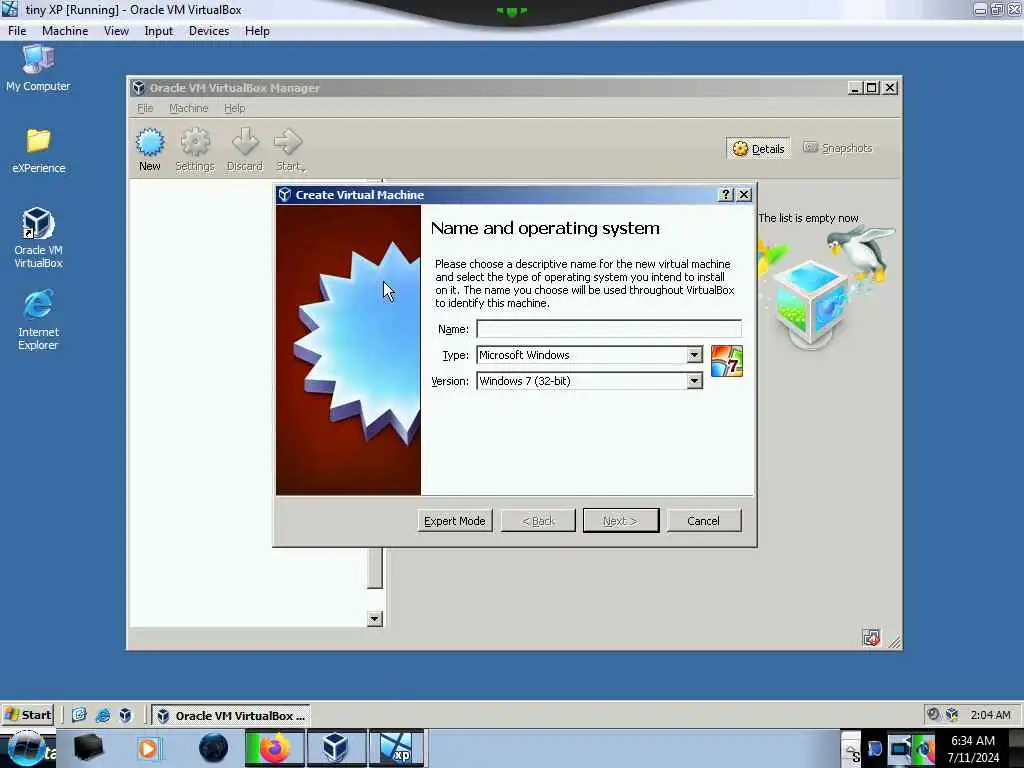1024x768 pixels.
Task: Open the Machine menu of the VM window
Action: pyautogui.click(x=65, y=31)
